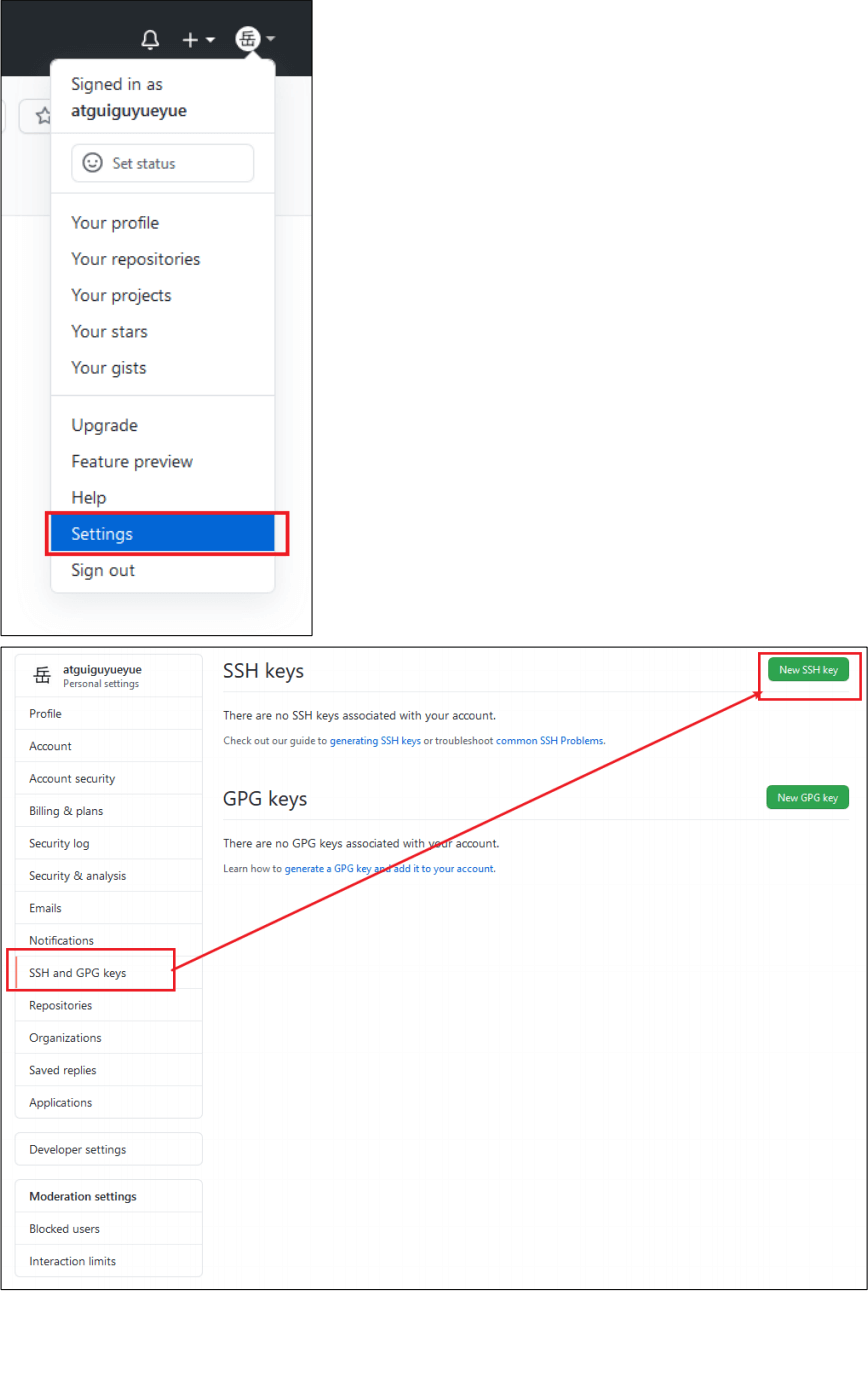This screenshot has height=1395, width=868.
Task: Open Developer settings
Action: pos(109,1149)
